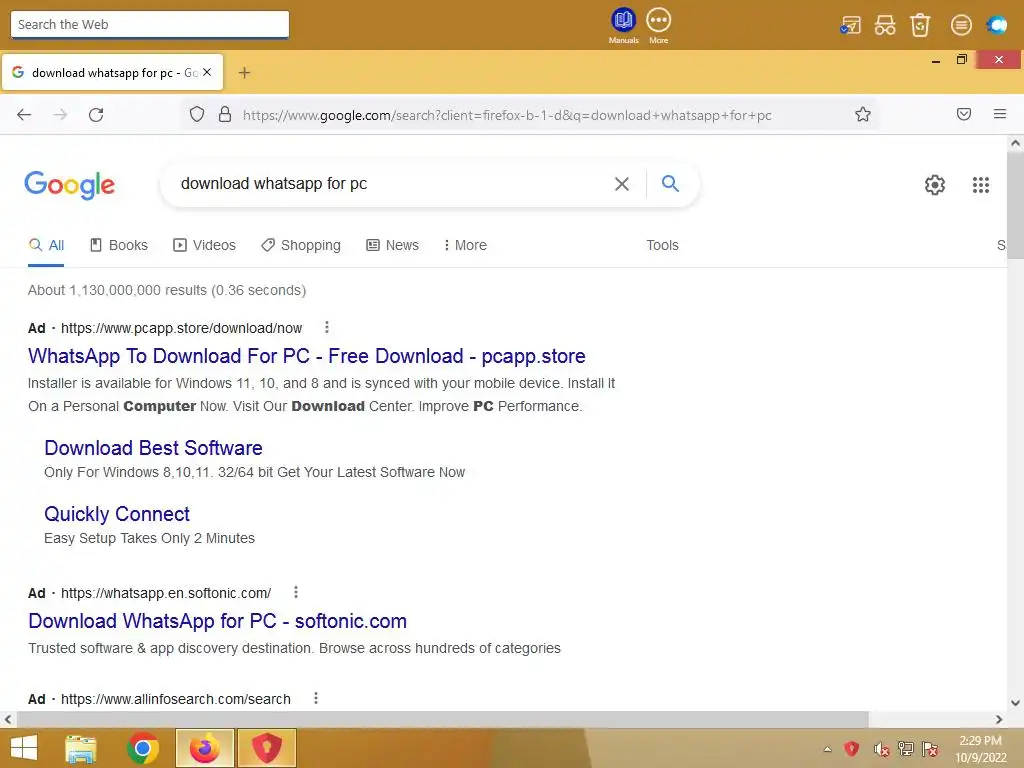
Task: Click the horizontal scrollbar thumb
Action: (x=442, y=720)
